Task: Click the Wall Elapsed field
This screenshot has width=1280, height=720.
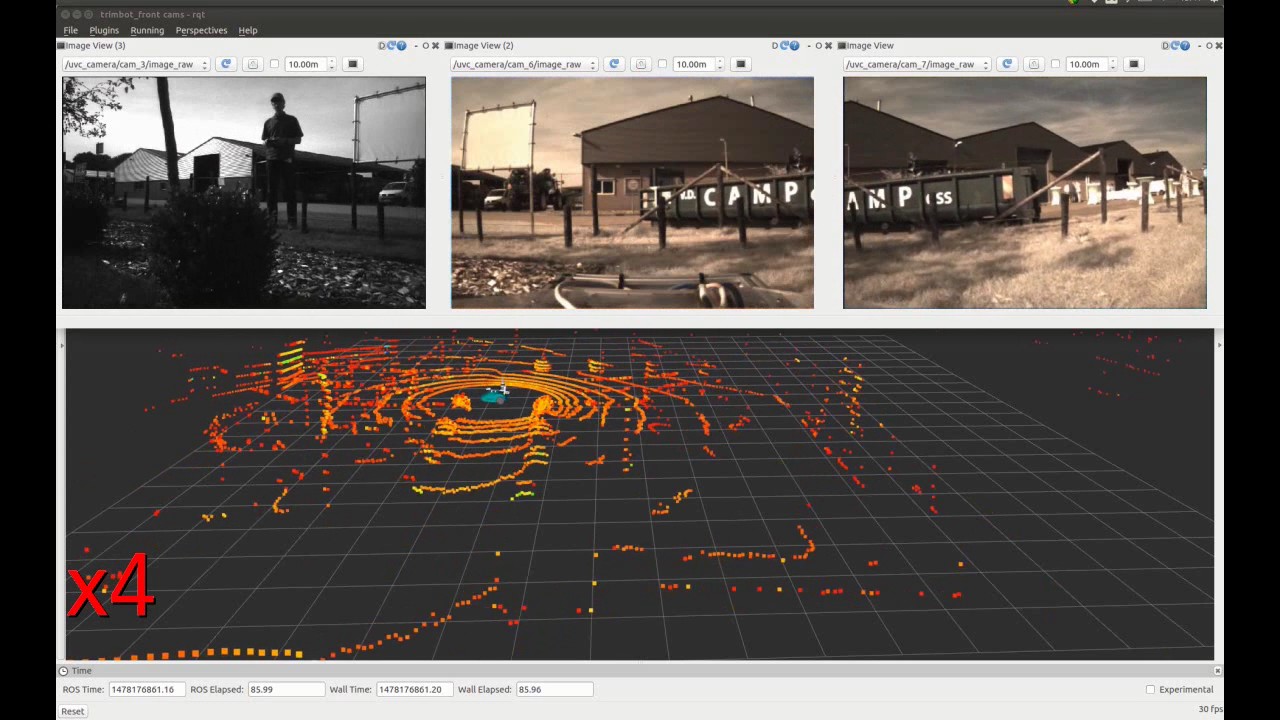Action: [554, 689]
